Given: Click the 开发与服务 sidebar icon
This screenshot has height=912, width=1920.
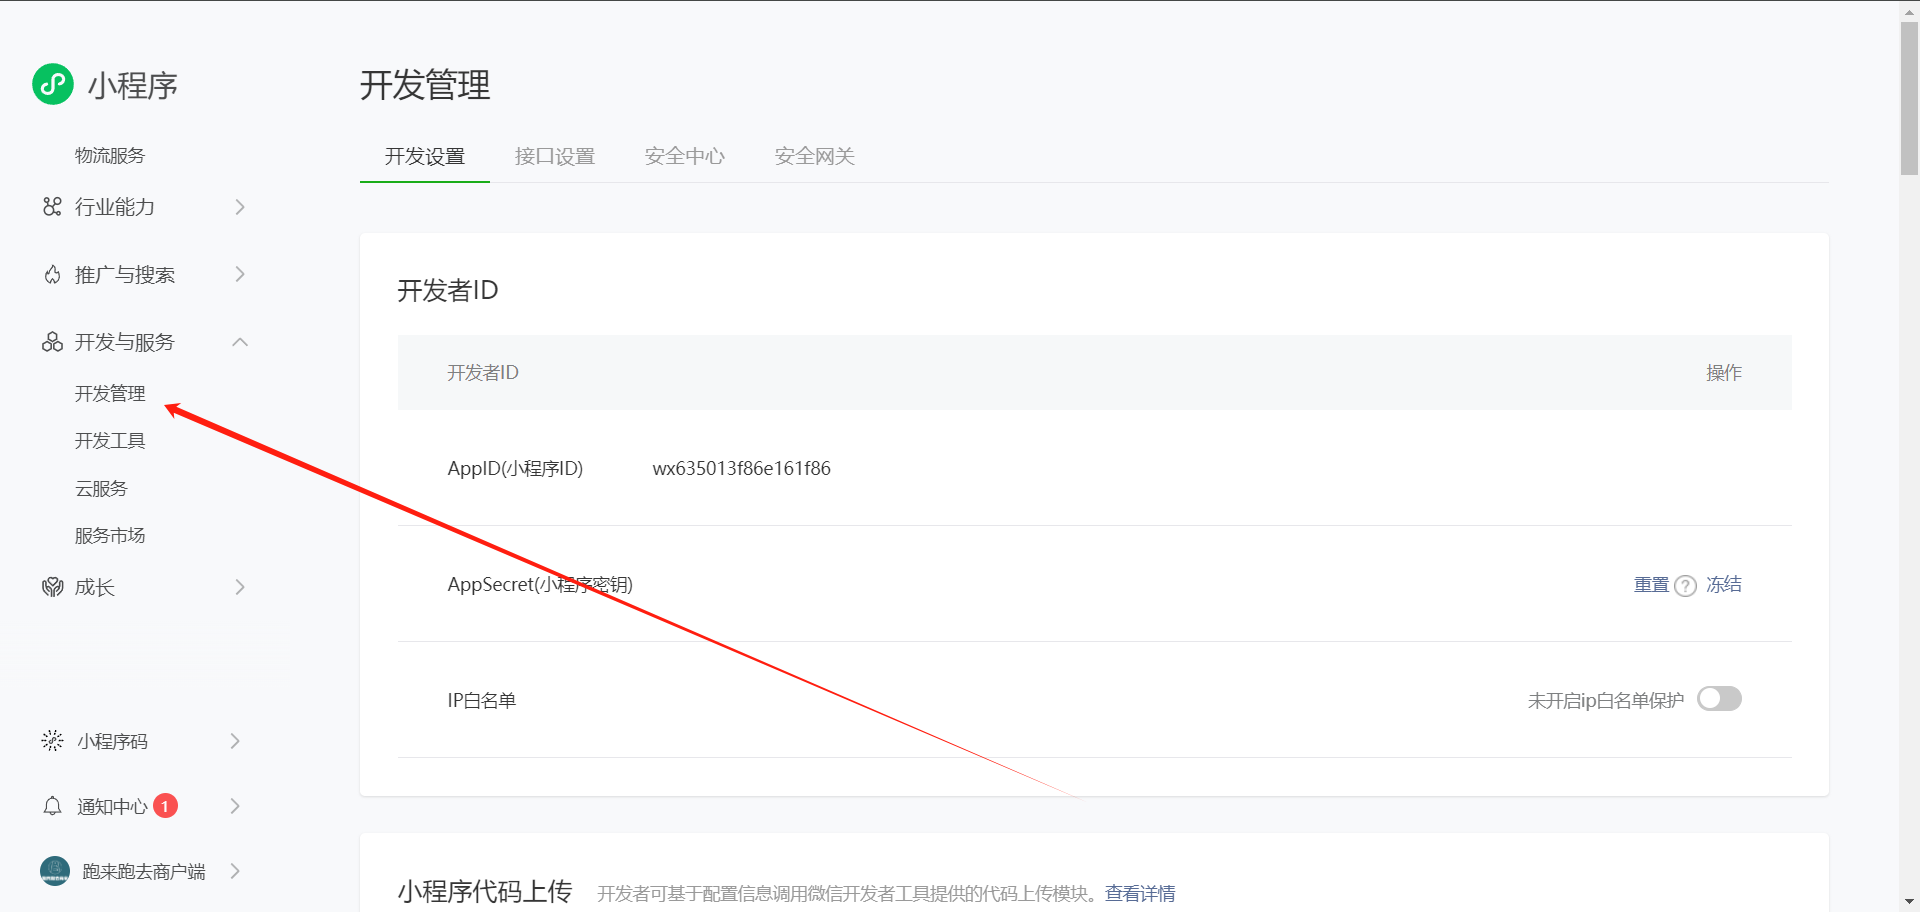Looking at the screenshot, I should [x=52, y=342].
